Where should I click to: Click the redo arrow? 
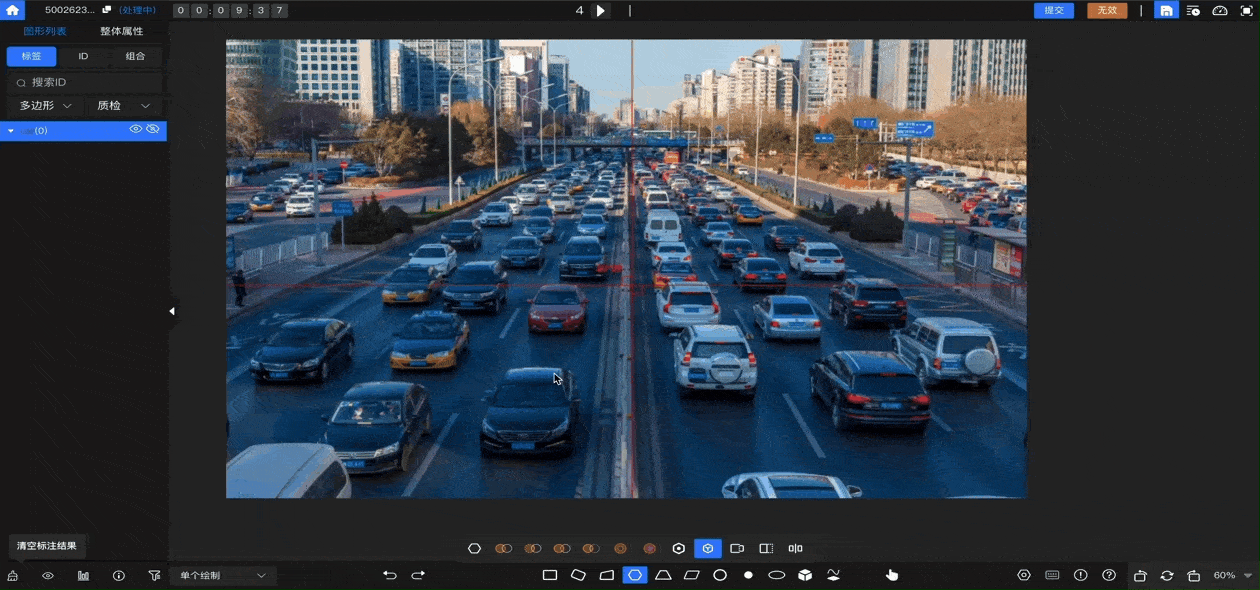click(x=418, y=575)
